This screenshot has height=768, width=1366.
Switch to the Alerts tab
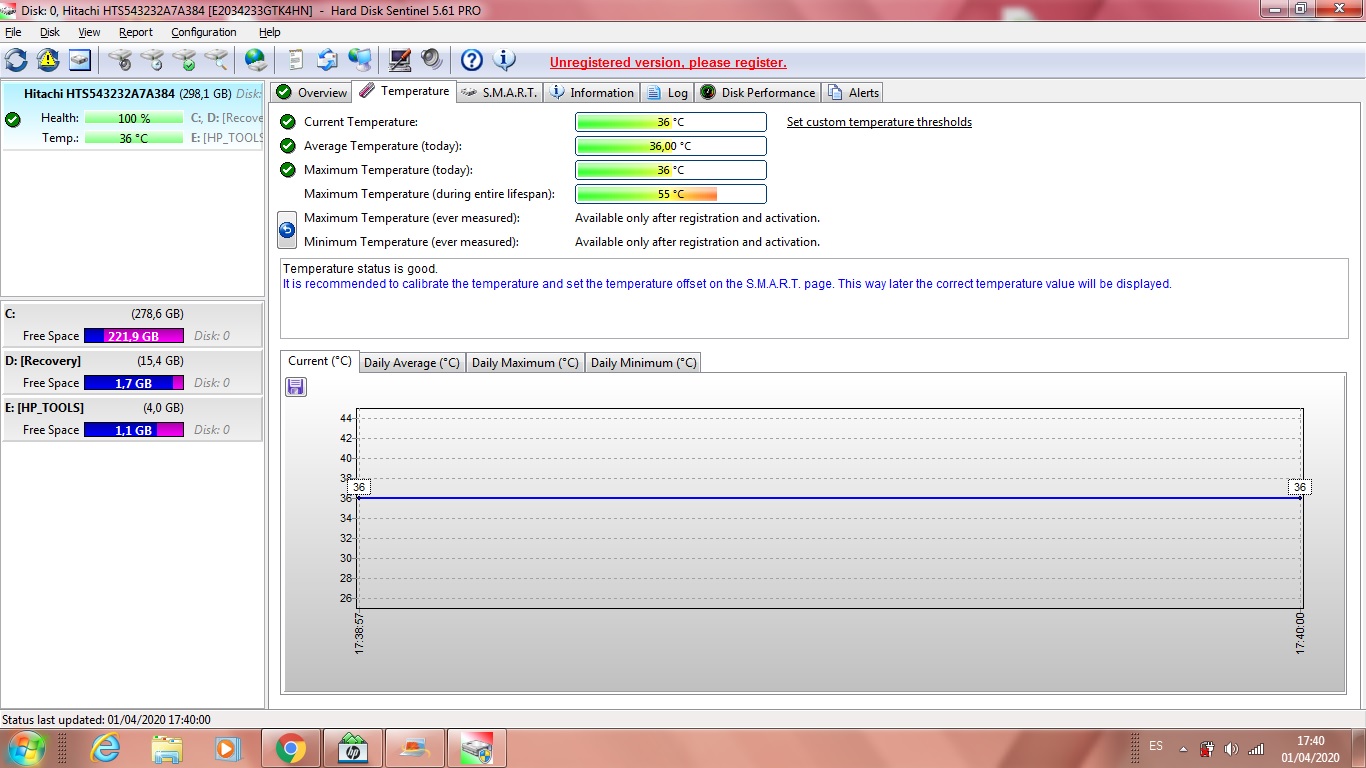coord(853,92)
